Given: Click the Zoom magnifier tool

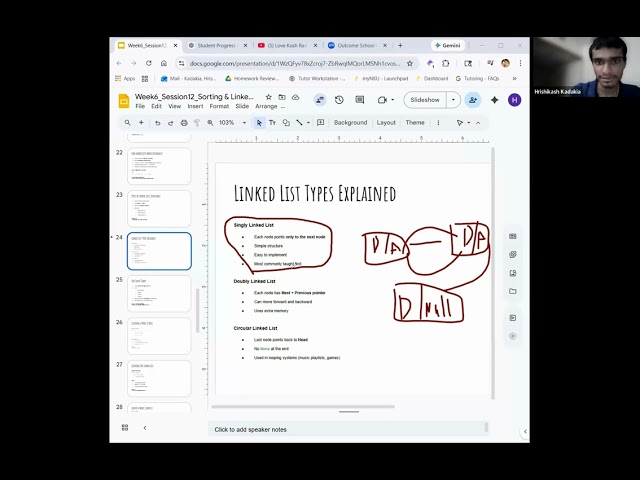Looking at the screenshot, I should pos(210,123).
